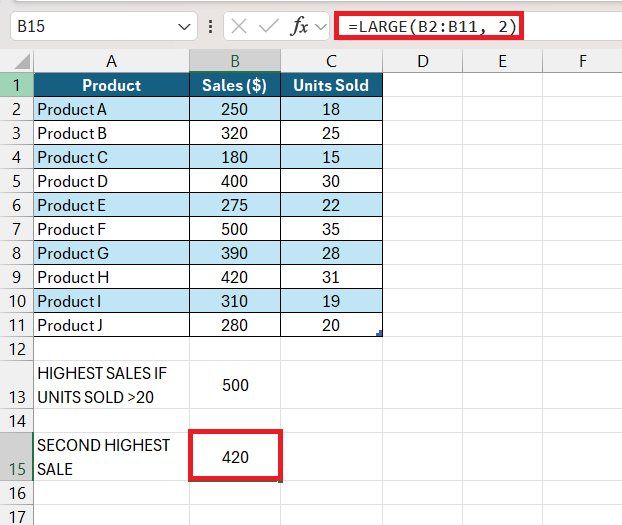Click the sales value 310

(235, 301)
